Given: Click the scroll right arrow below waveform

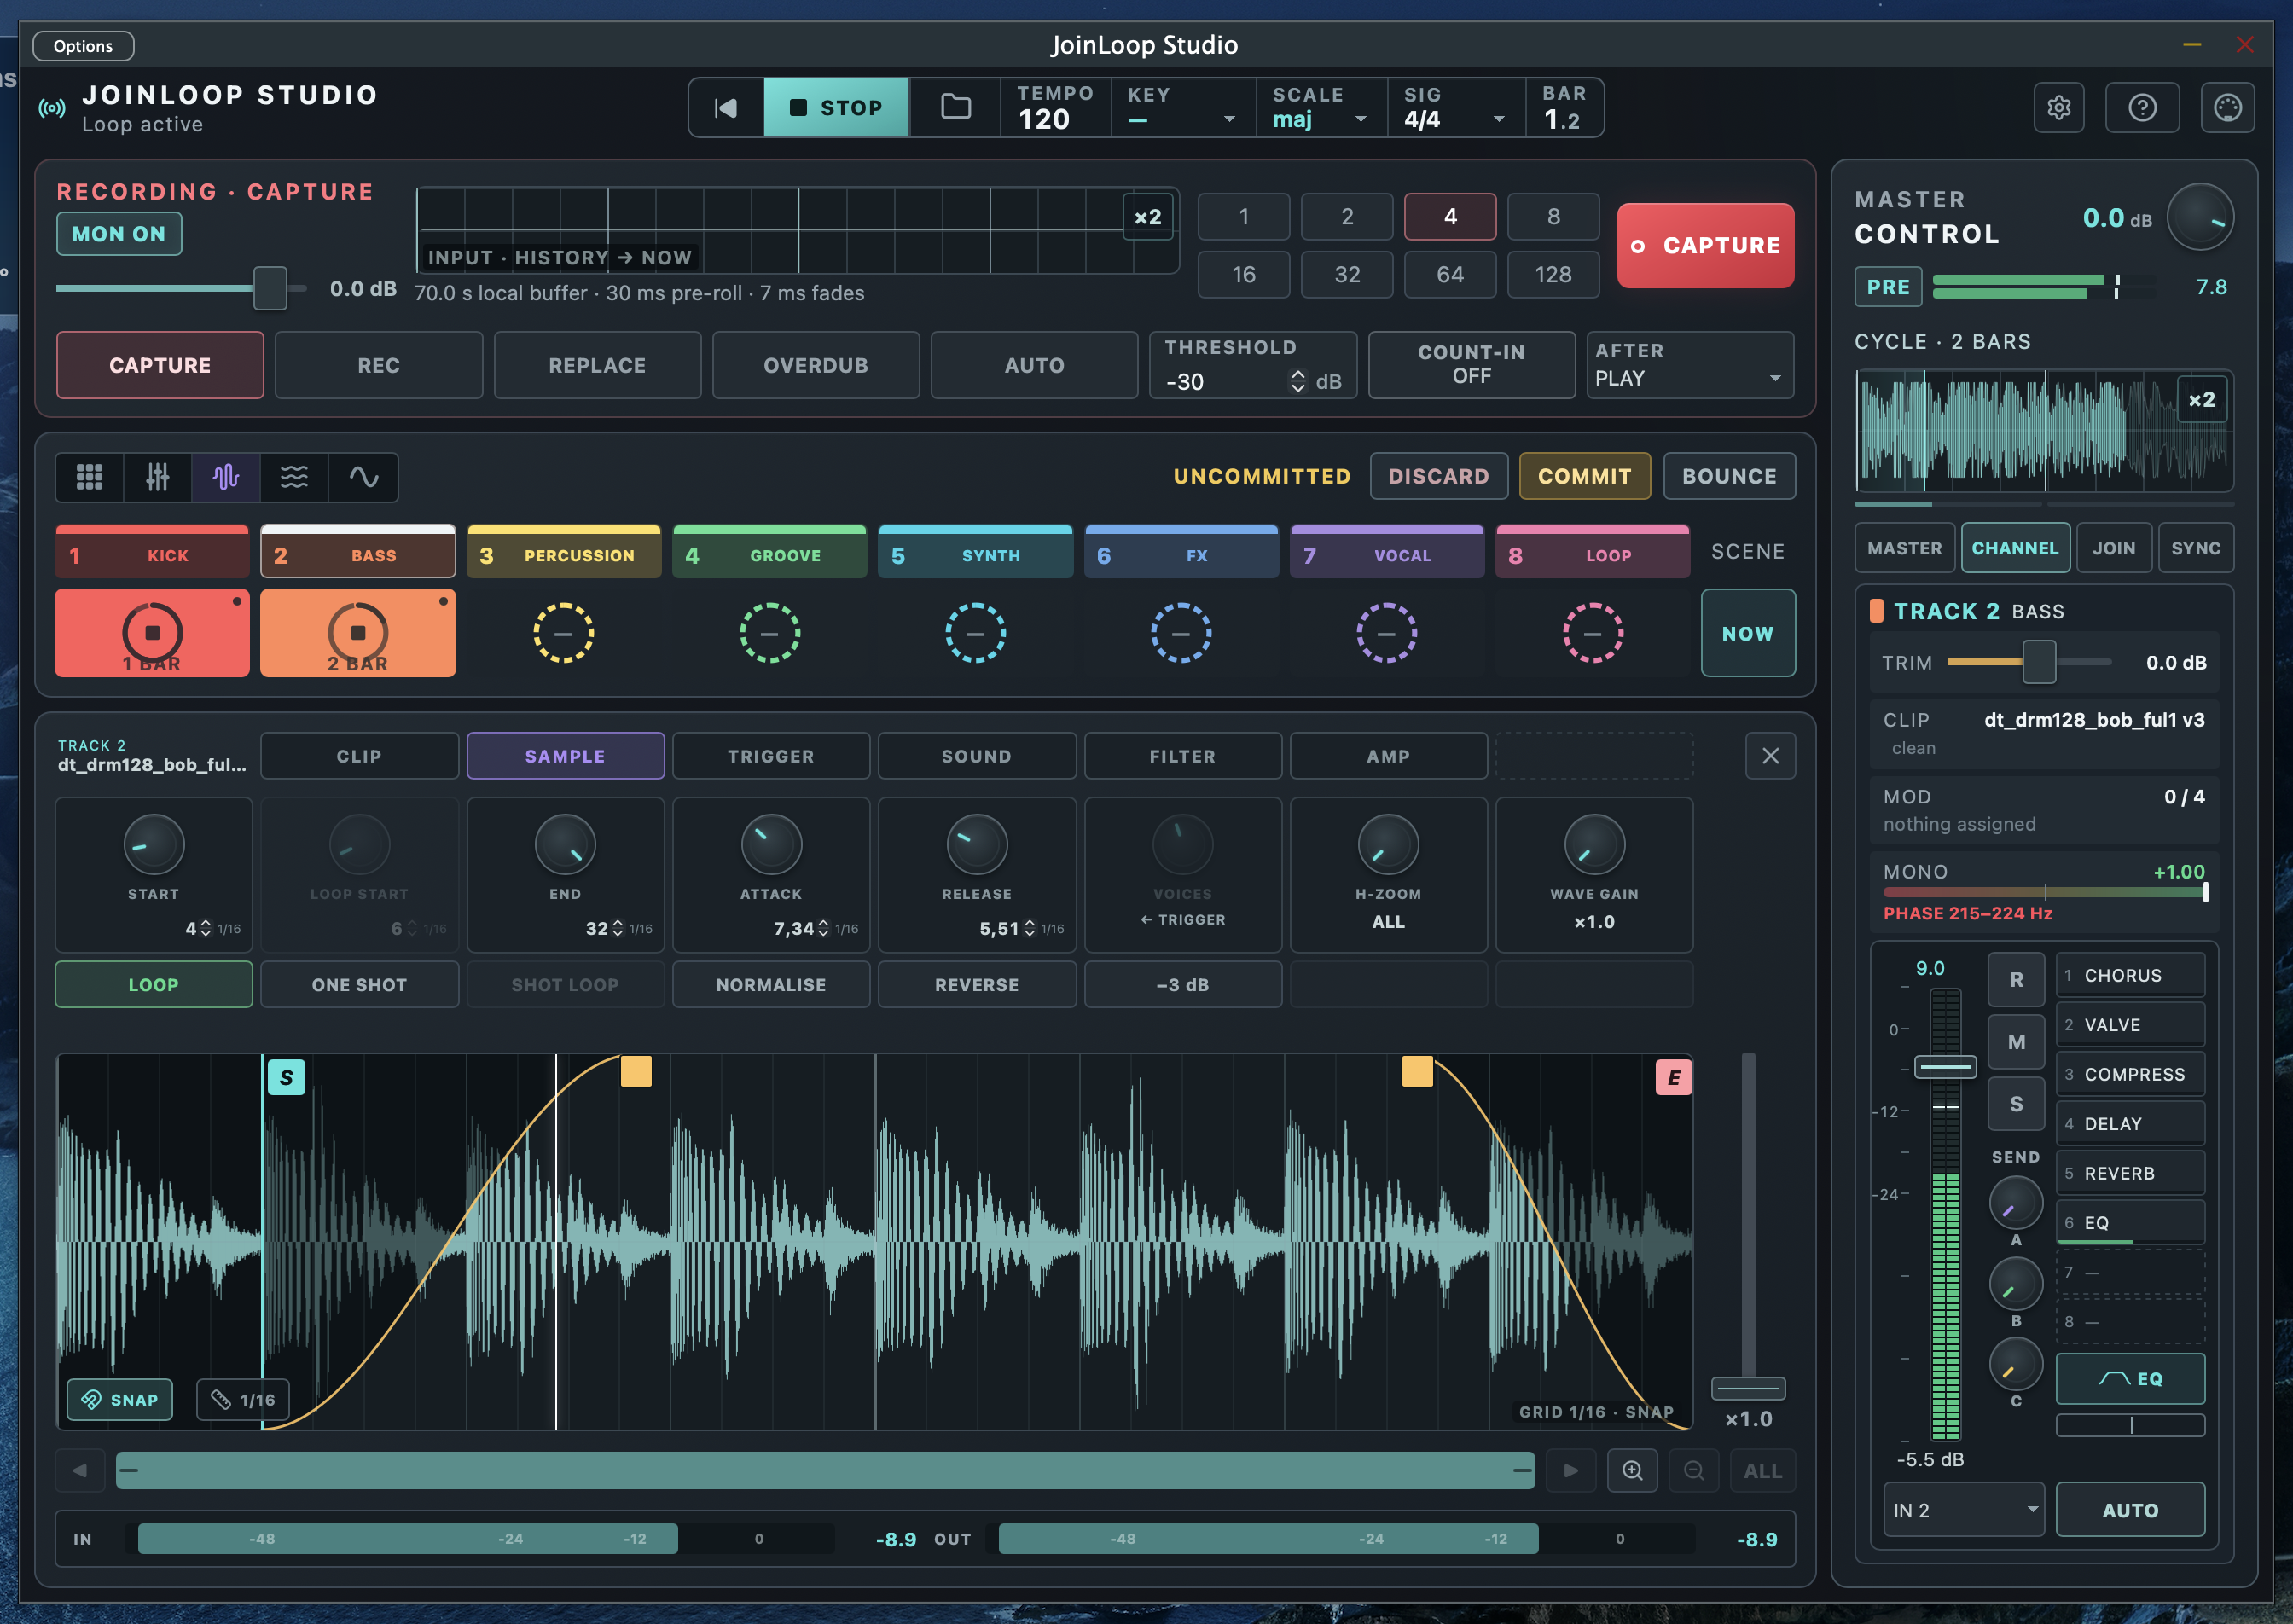Looking at the screenshot, I should (1571, 1470).
